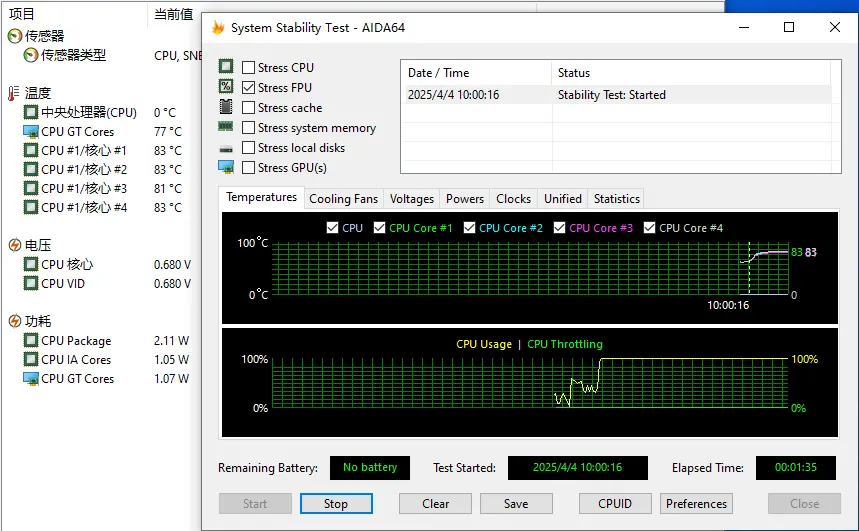The image size is (859, 531).
Task: Click the icon next to 传感器类型
Action: [x=31, y=55]
